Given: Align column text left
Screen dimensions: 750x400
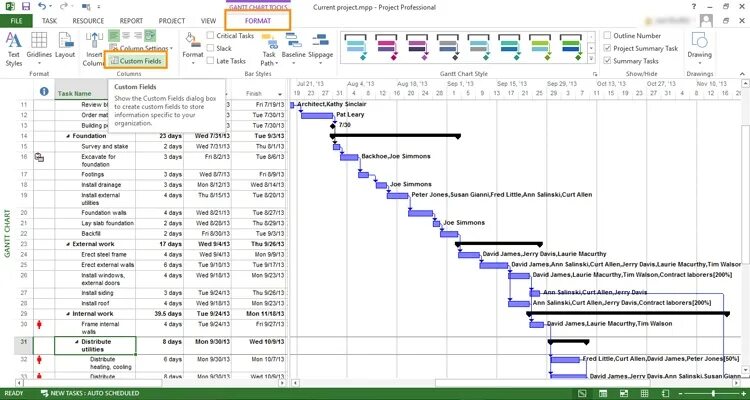Looking at the screenshot, I should coord(114,35).
